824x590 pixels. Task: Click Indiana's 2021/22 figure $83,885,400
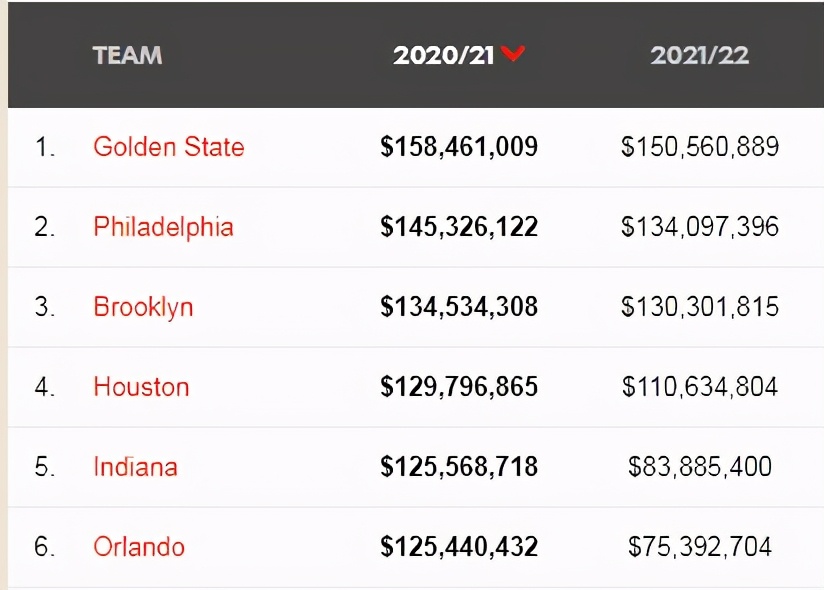coord(700,467)
